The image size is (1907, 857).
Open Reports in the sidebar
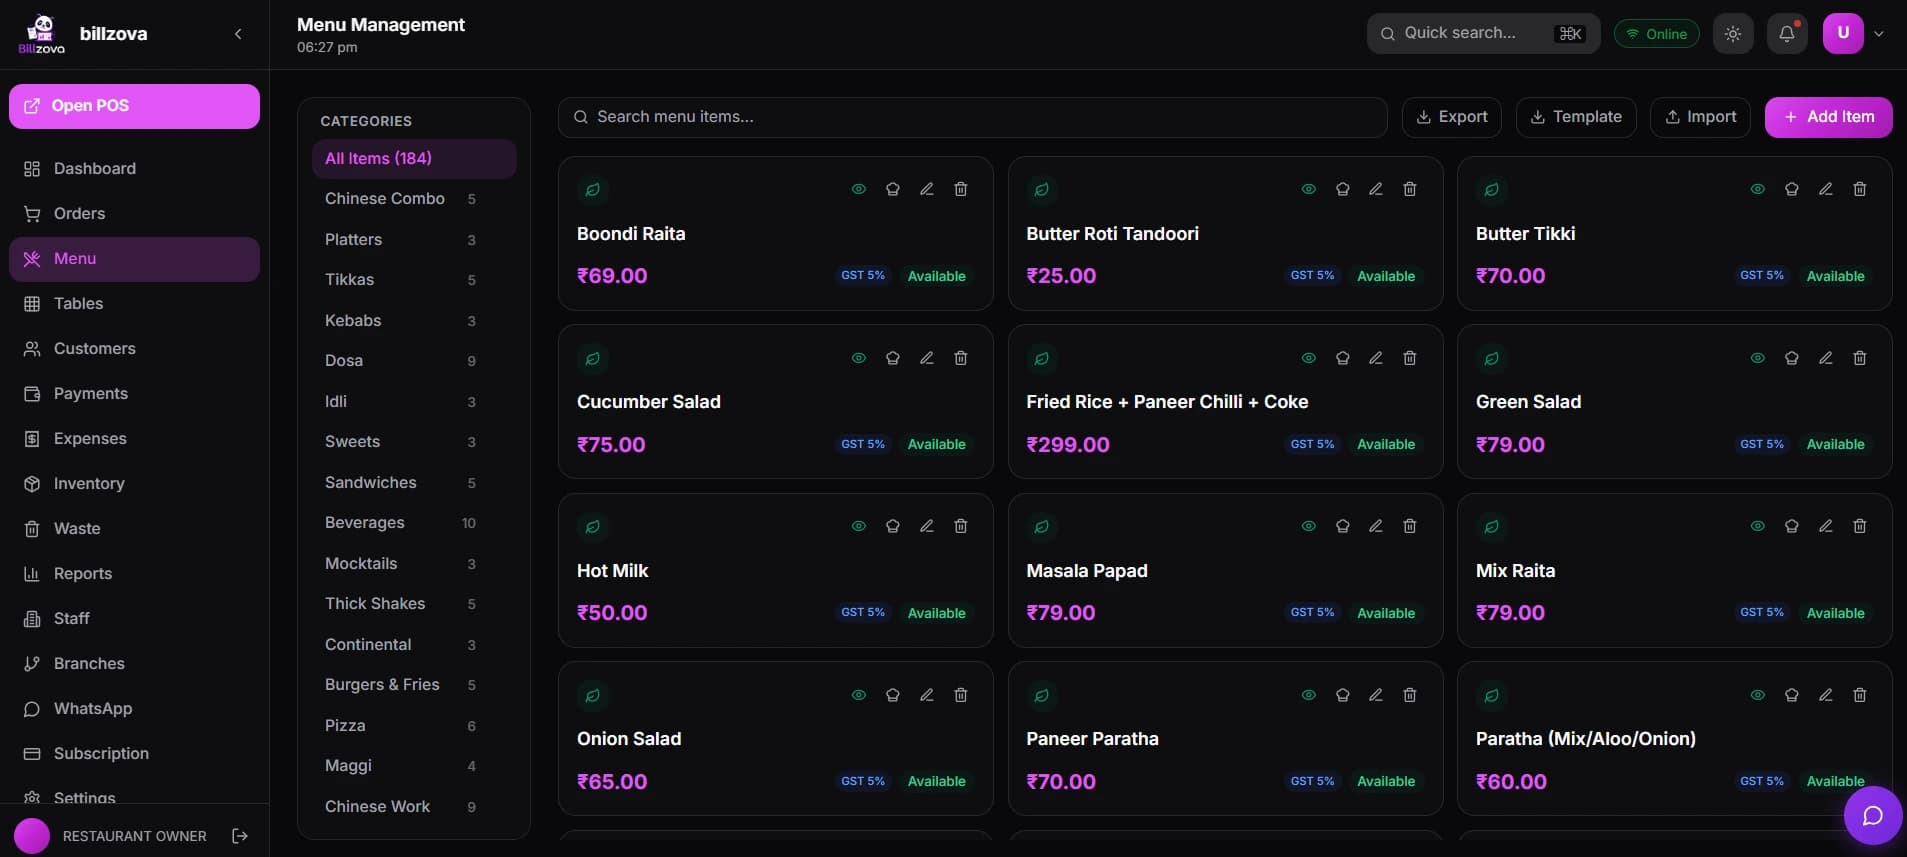pos(134,574)
